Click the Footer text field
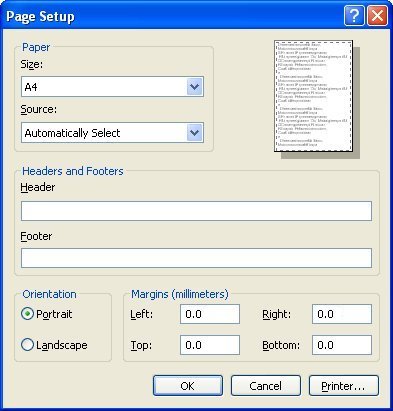 coord(196,258)
